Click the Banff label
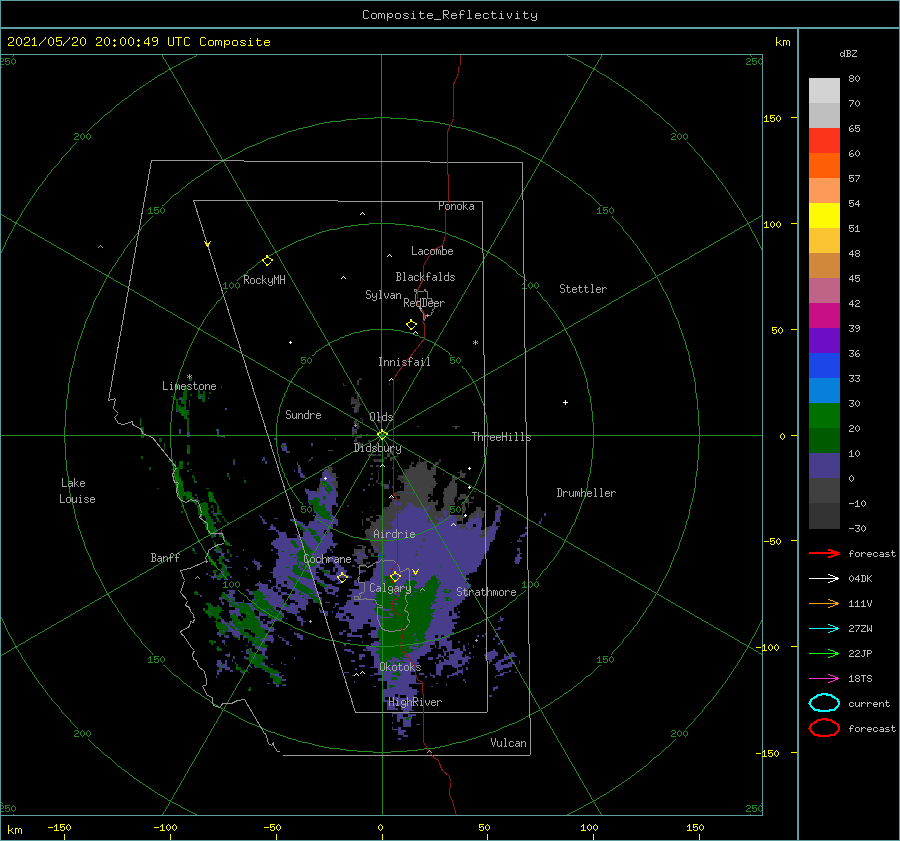Viewport: 900px width, 841px height. click(x=165, y=557)
